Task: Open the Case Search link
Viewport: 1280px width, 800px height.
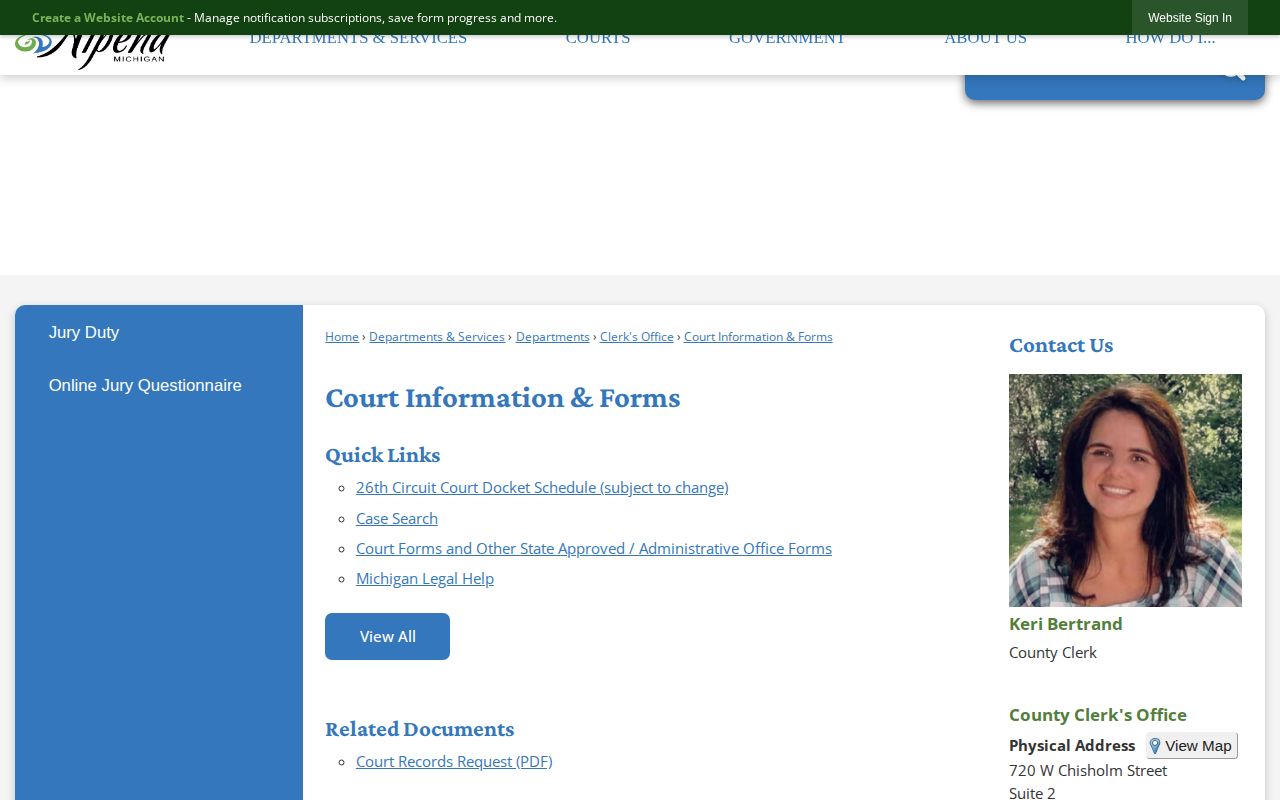Action: [397, 518]
